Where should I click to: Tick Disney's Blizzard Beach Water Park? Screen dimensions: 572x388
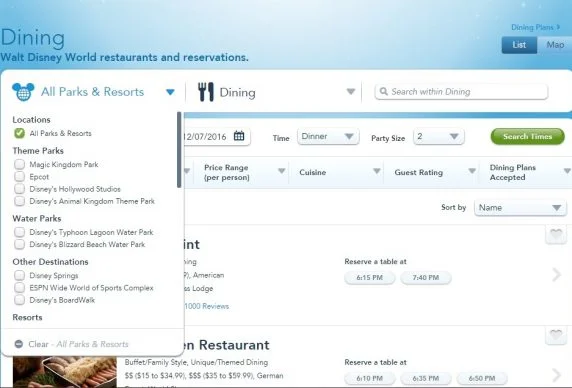click(20, 244)
